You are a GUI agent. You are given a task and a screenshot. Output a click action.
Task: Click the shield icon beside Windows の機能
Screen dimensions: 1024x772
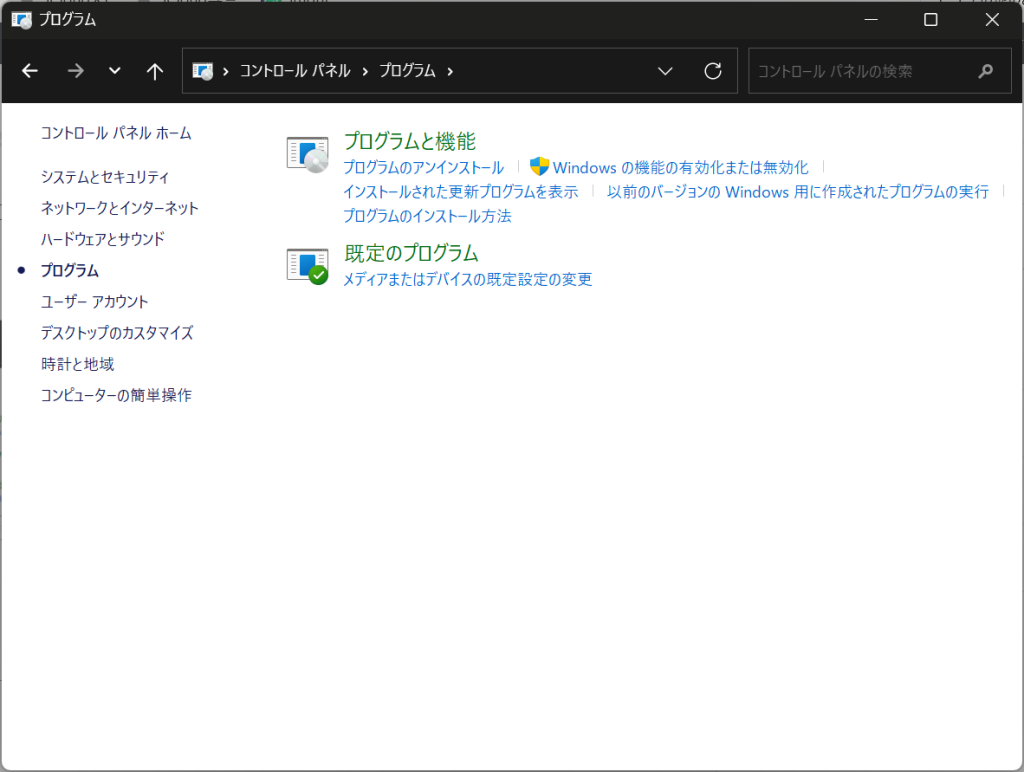click(x=540, y=167)
